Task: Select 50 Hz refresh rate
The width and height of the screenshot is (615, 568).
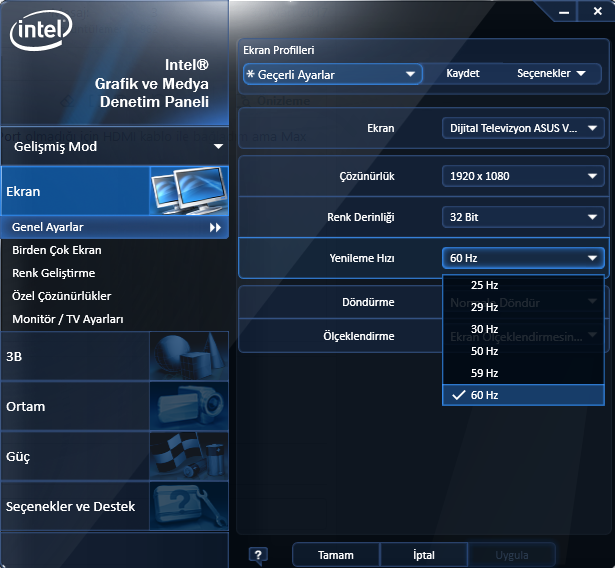Action: 523,351
